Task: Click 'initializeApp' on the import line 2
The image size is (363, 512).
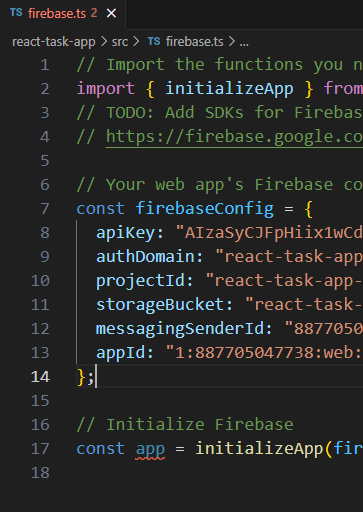Action: coord(229,89)
